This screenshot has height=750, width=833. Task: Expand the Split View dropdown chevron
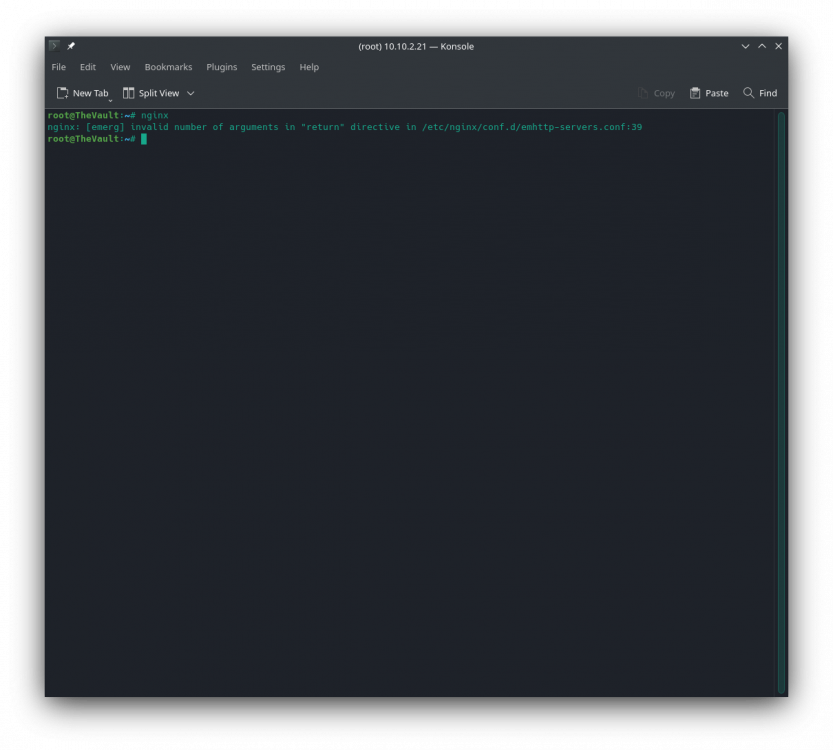point(191,93)
